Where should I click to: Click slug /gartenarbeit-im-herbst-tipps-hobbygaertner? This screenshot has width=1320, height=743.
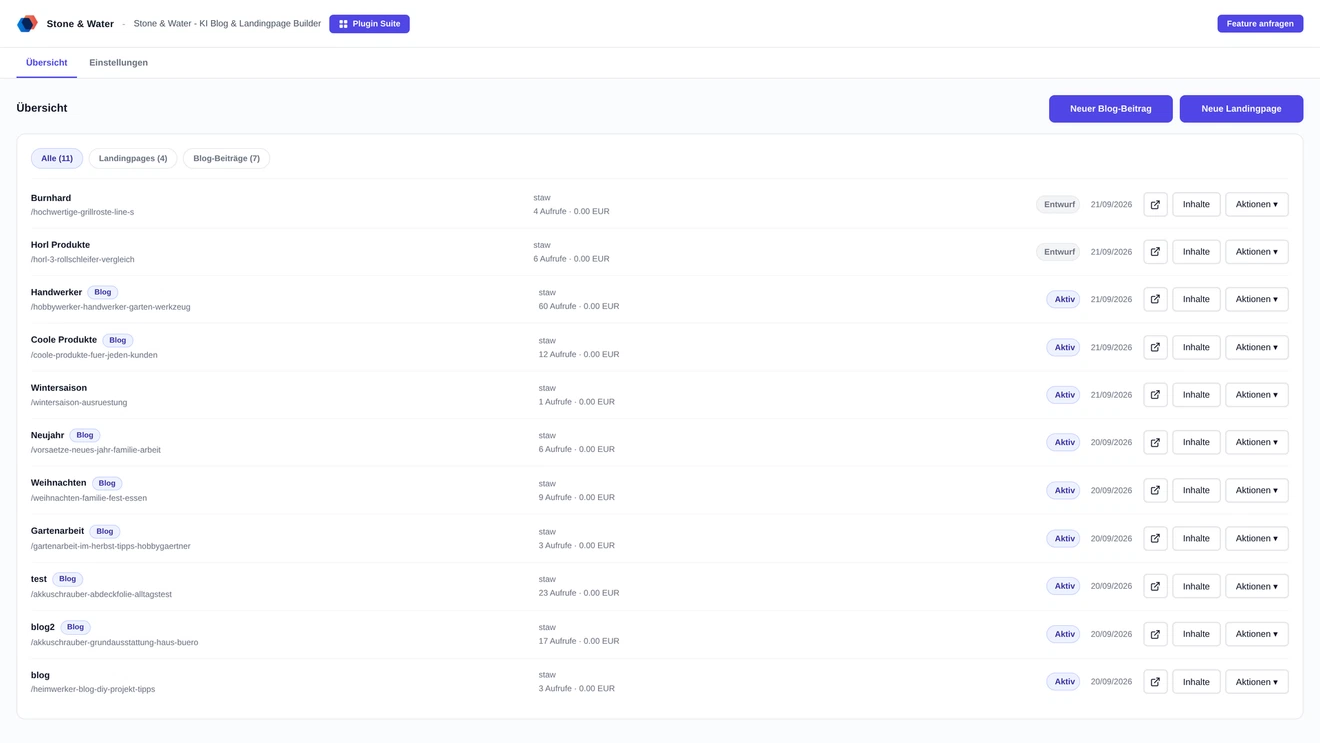click(111, 546)
